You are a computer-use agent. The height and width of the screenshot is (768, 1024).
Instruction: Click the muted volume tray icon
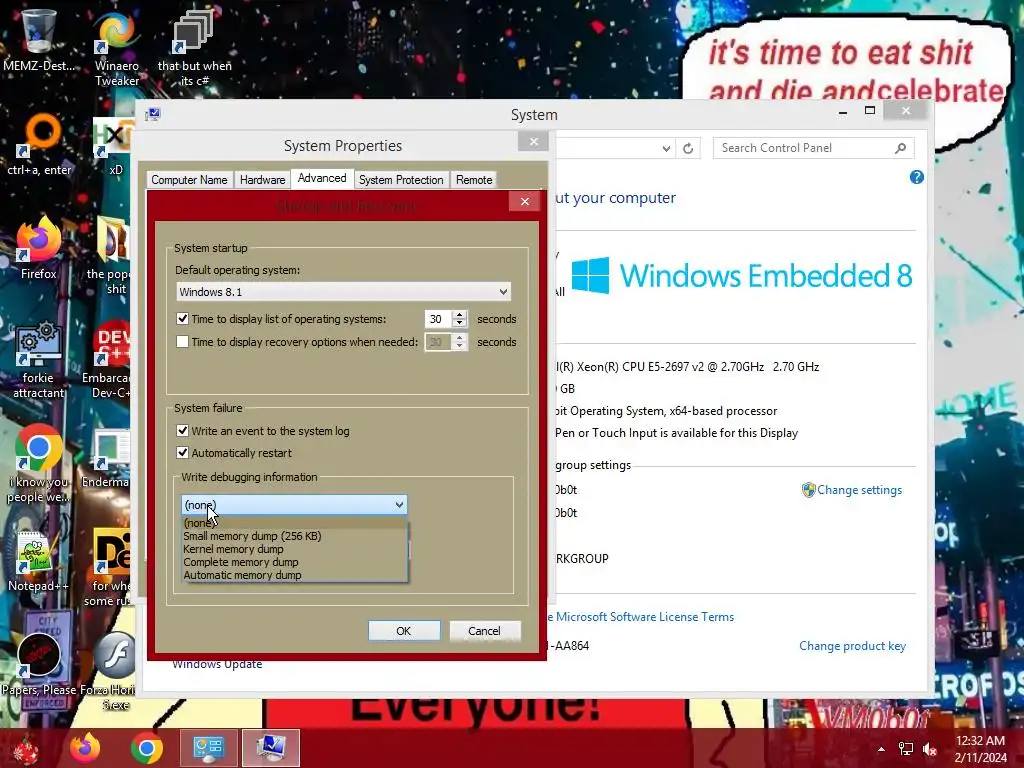point(930,749)
